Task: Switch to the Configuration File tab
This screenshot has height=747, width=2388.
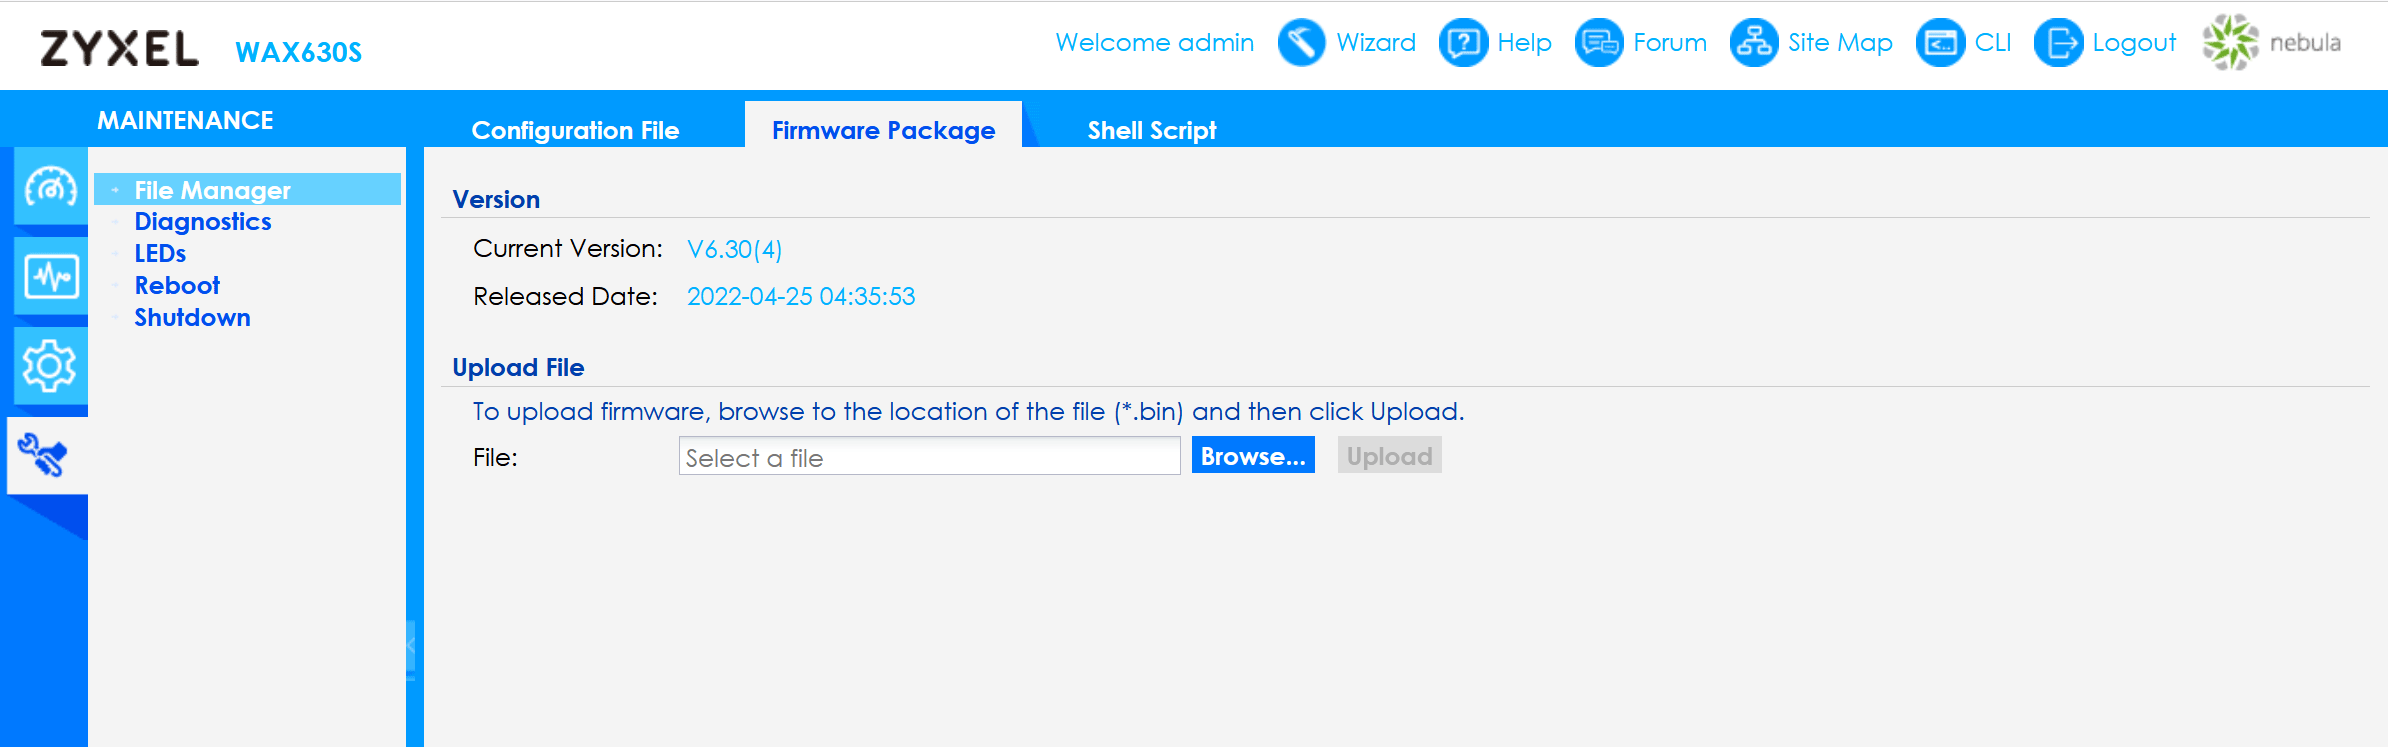Action: click(575, 130)
